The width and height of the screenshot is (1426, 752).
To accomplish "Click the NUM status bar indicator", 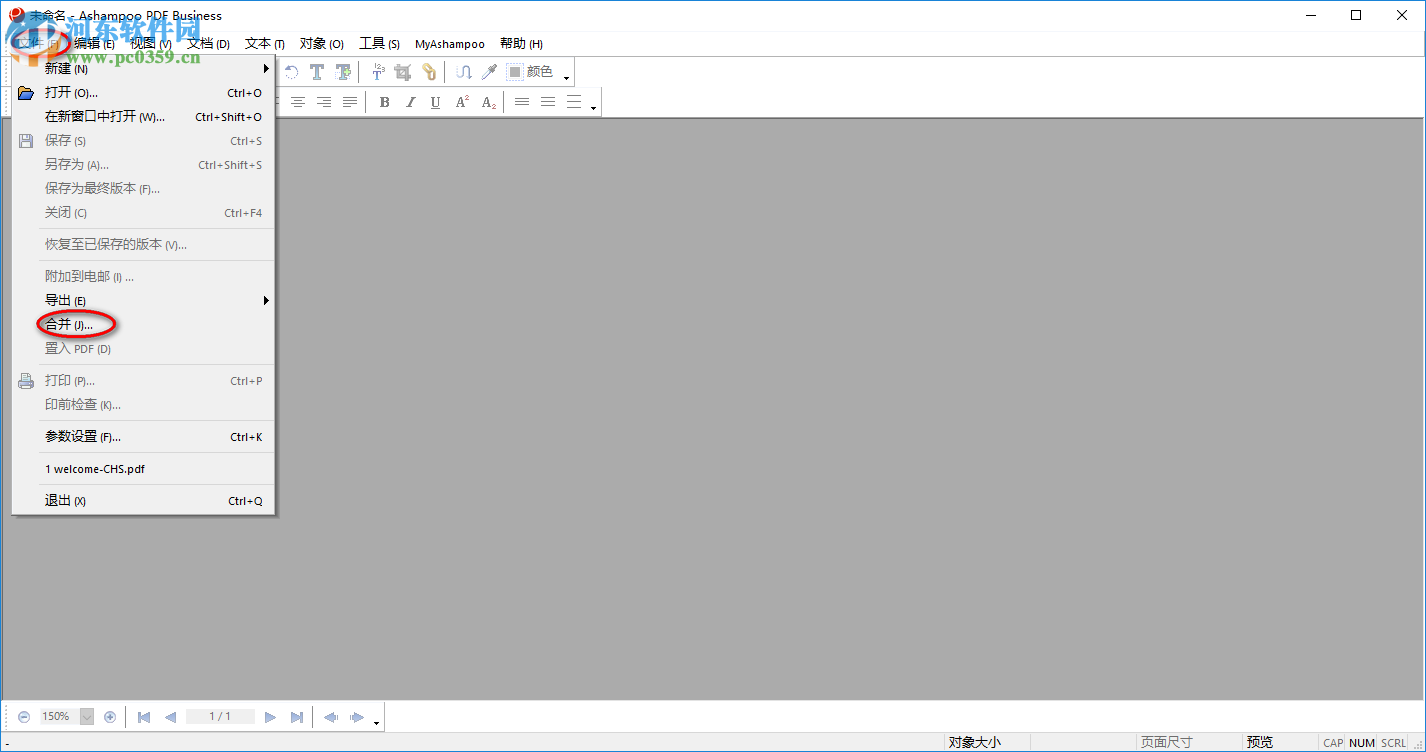I will pyautogui.click(x=1362, y=743).
